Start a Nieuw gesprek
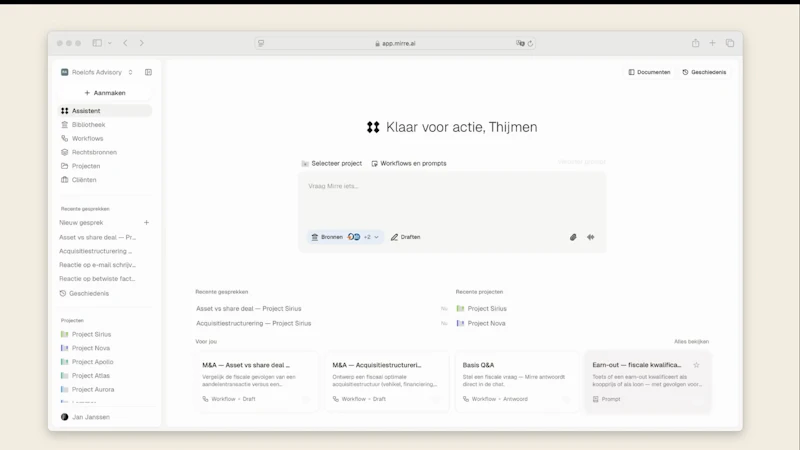This screenshot has width=800, height=450. click(x=81, y=222)
